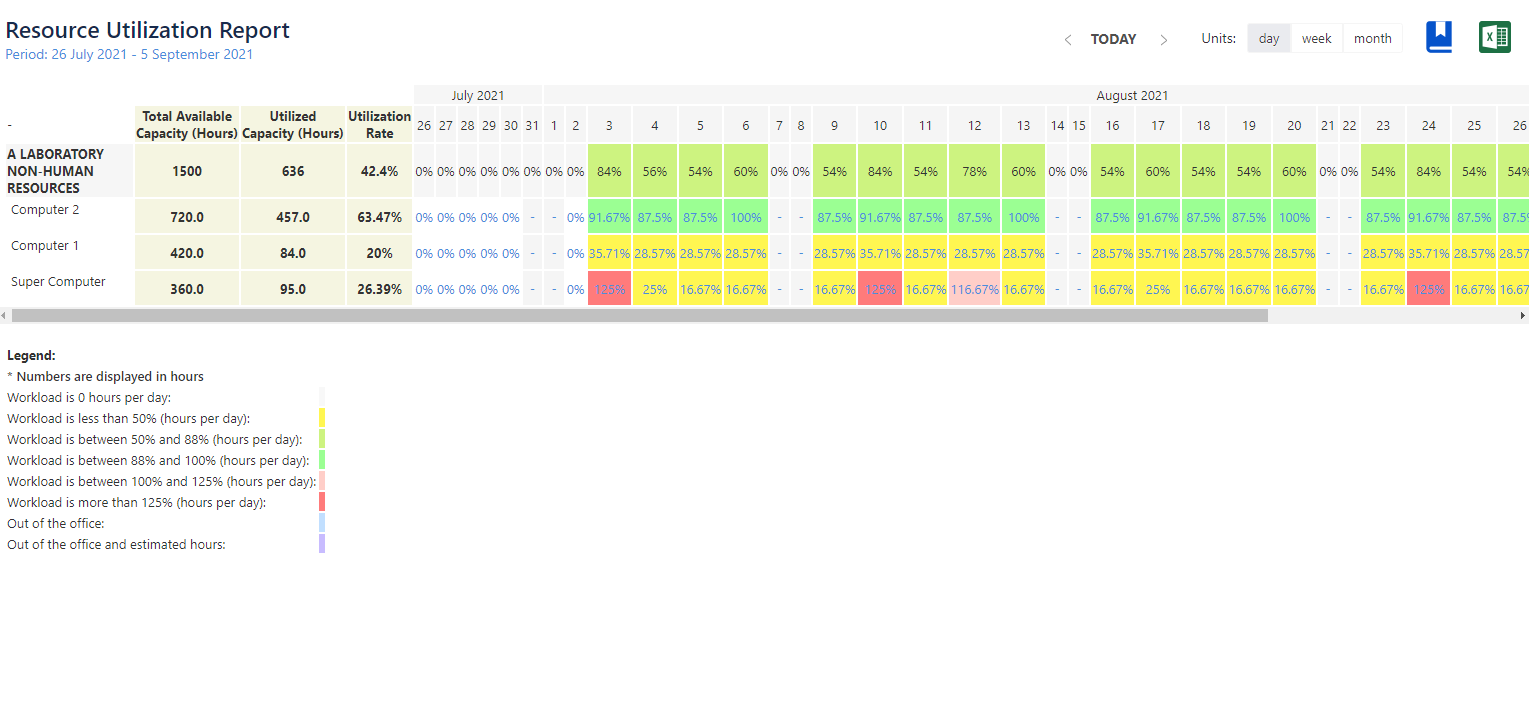Click the horizontal scrollbar left arrow
The width and height of the screenshot is (1529, 701).
pyautogui.click(x=5, y=315)
